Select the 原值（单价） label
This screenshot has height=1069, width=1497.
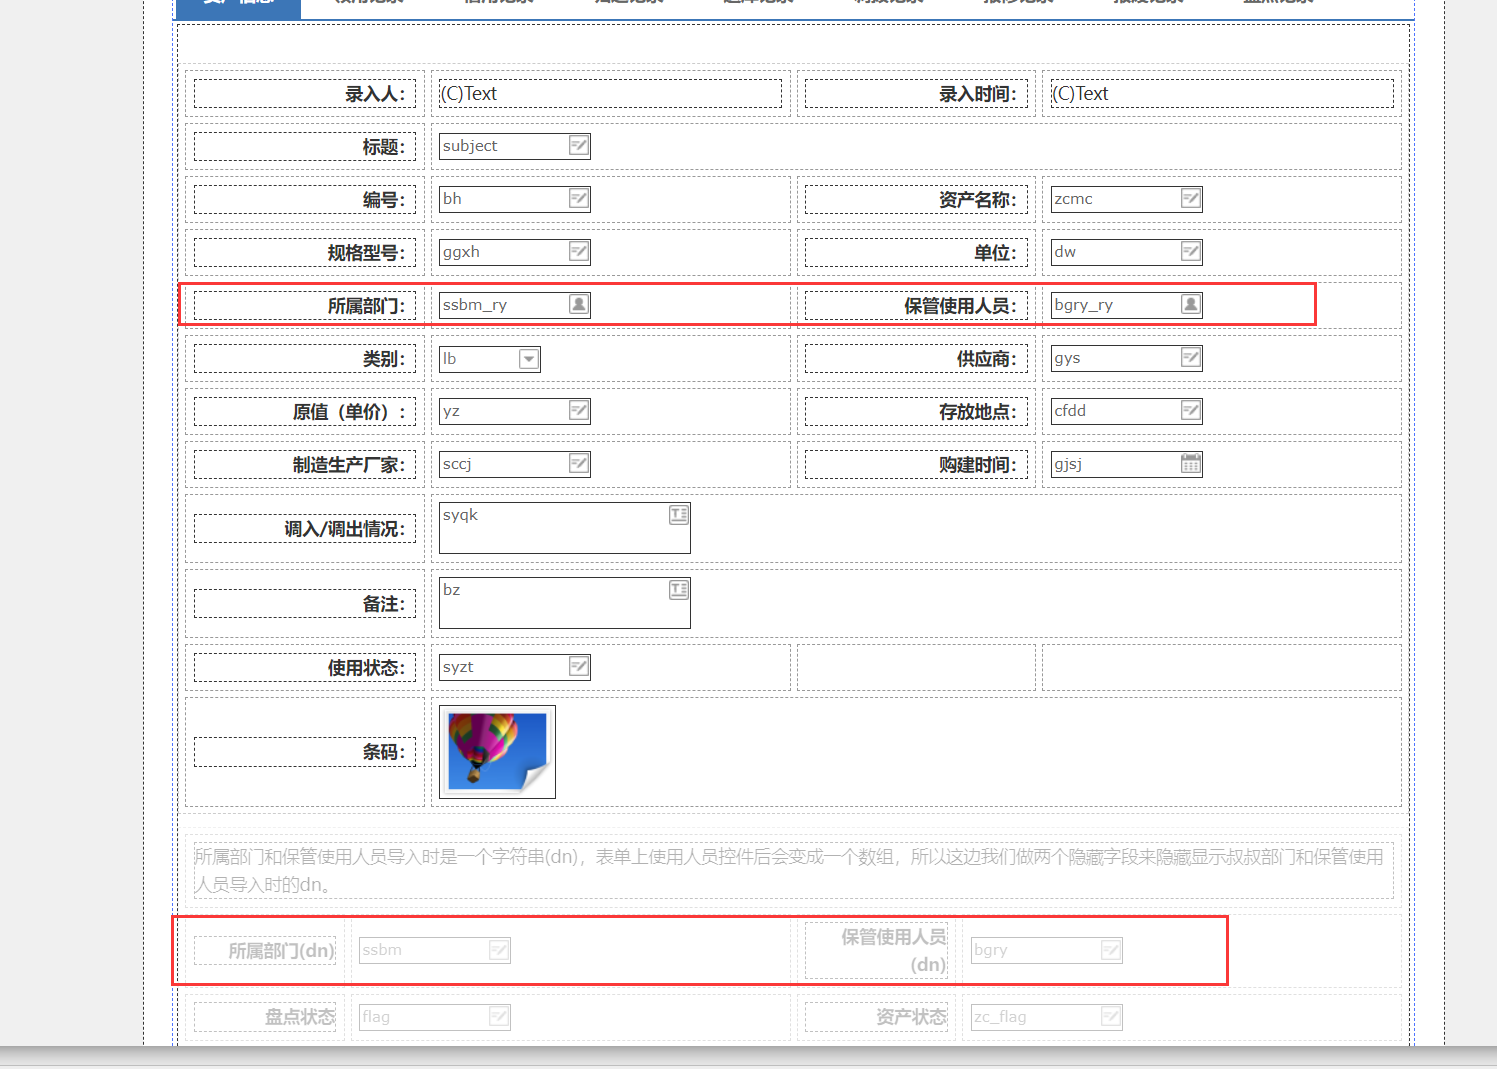tap(305, 412)
